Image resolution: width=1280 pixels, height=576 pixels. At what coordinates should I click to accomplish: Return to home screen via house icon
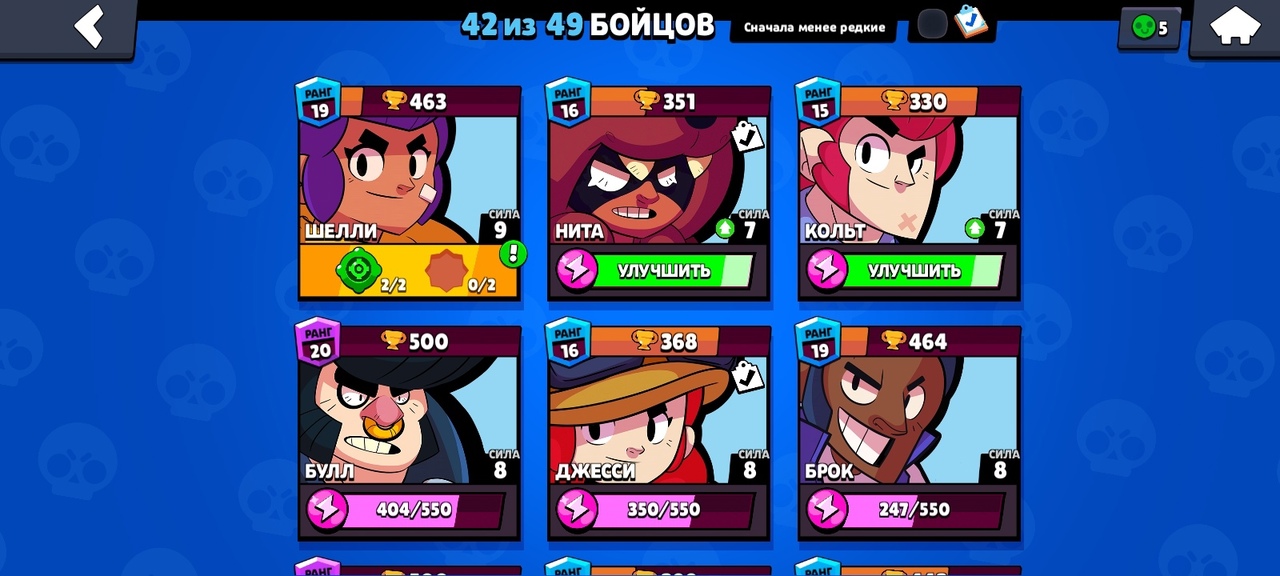(1235, 25)
